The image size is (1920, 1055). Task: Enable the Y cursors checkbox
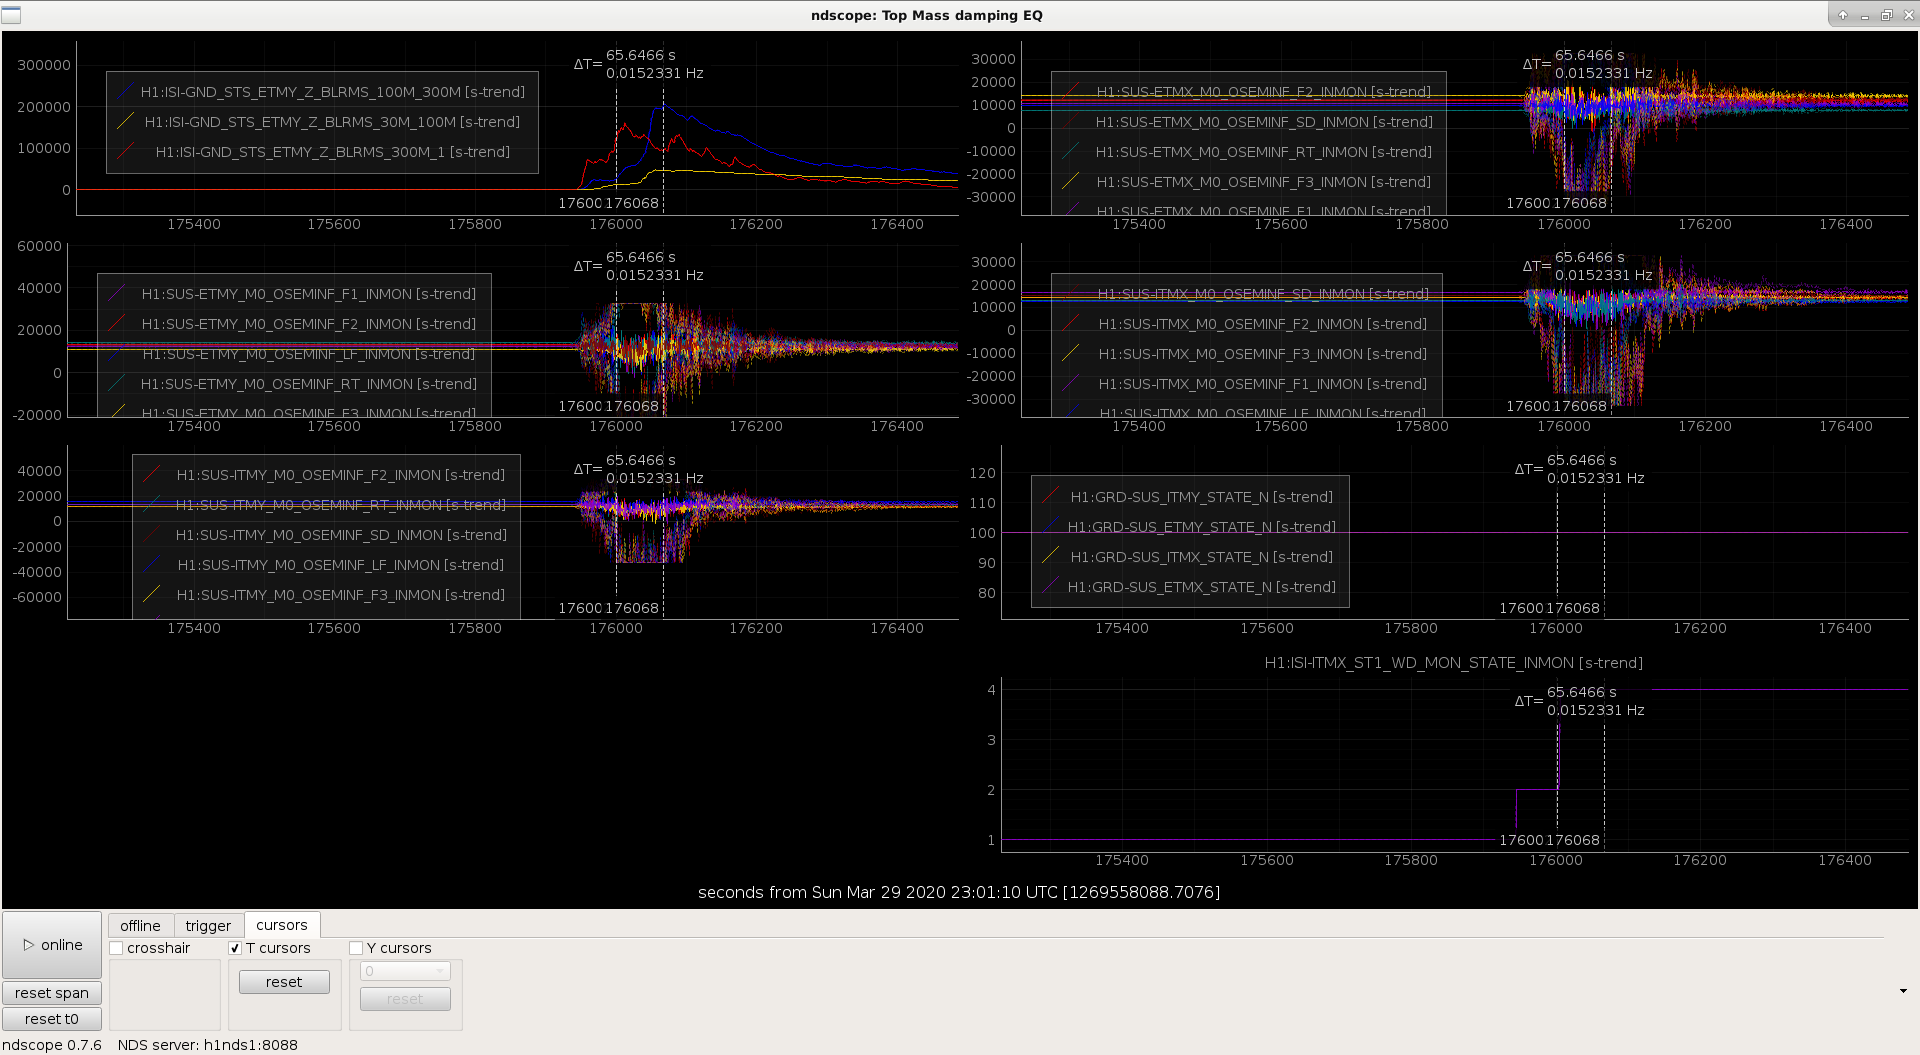[356, 948]
